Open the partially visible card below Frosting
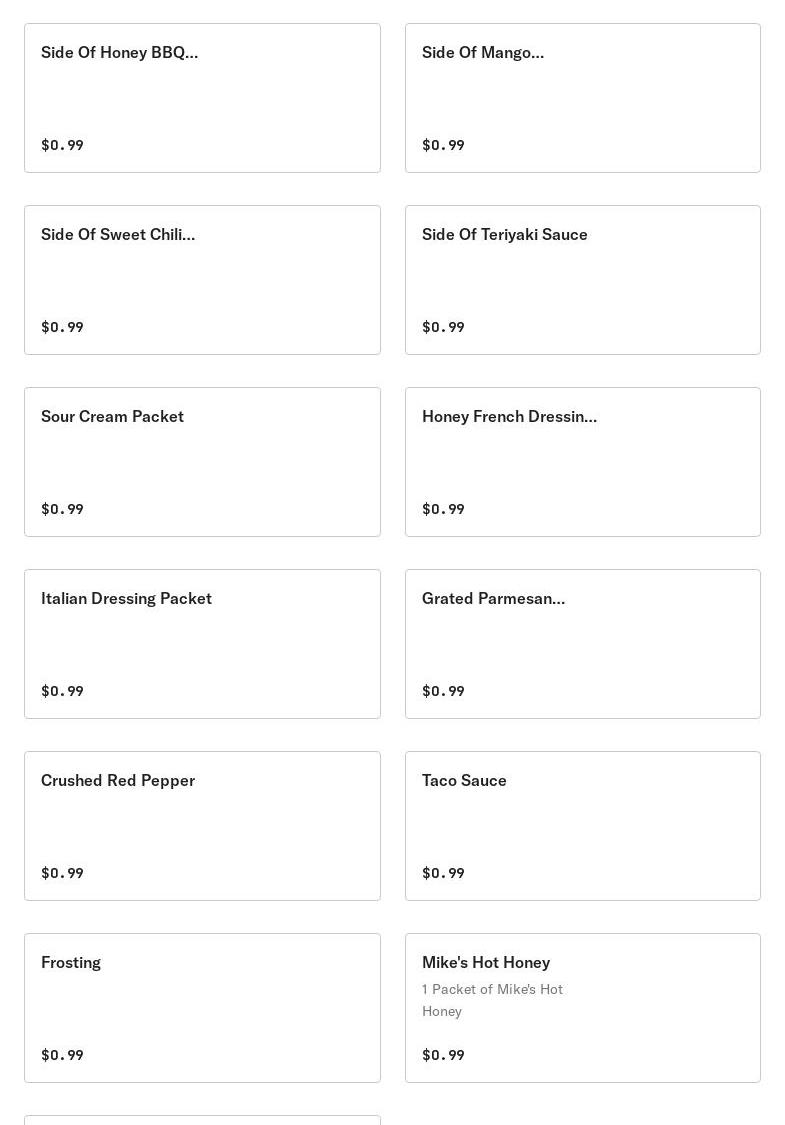Viewport: 785px width, 1125px height. click(x=202, y=1120)
